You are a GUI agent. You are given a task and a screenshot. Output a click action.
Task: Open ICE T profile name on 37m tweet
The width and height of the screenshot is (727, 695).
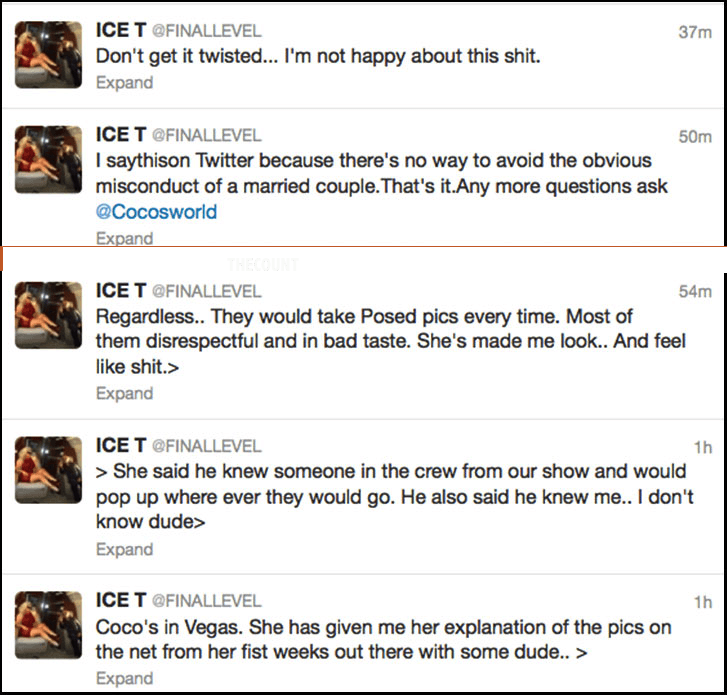[120, 31]
